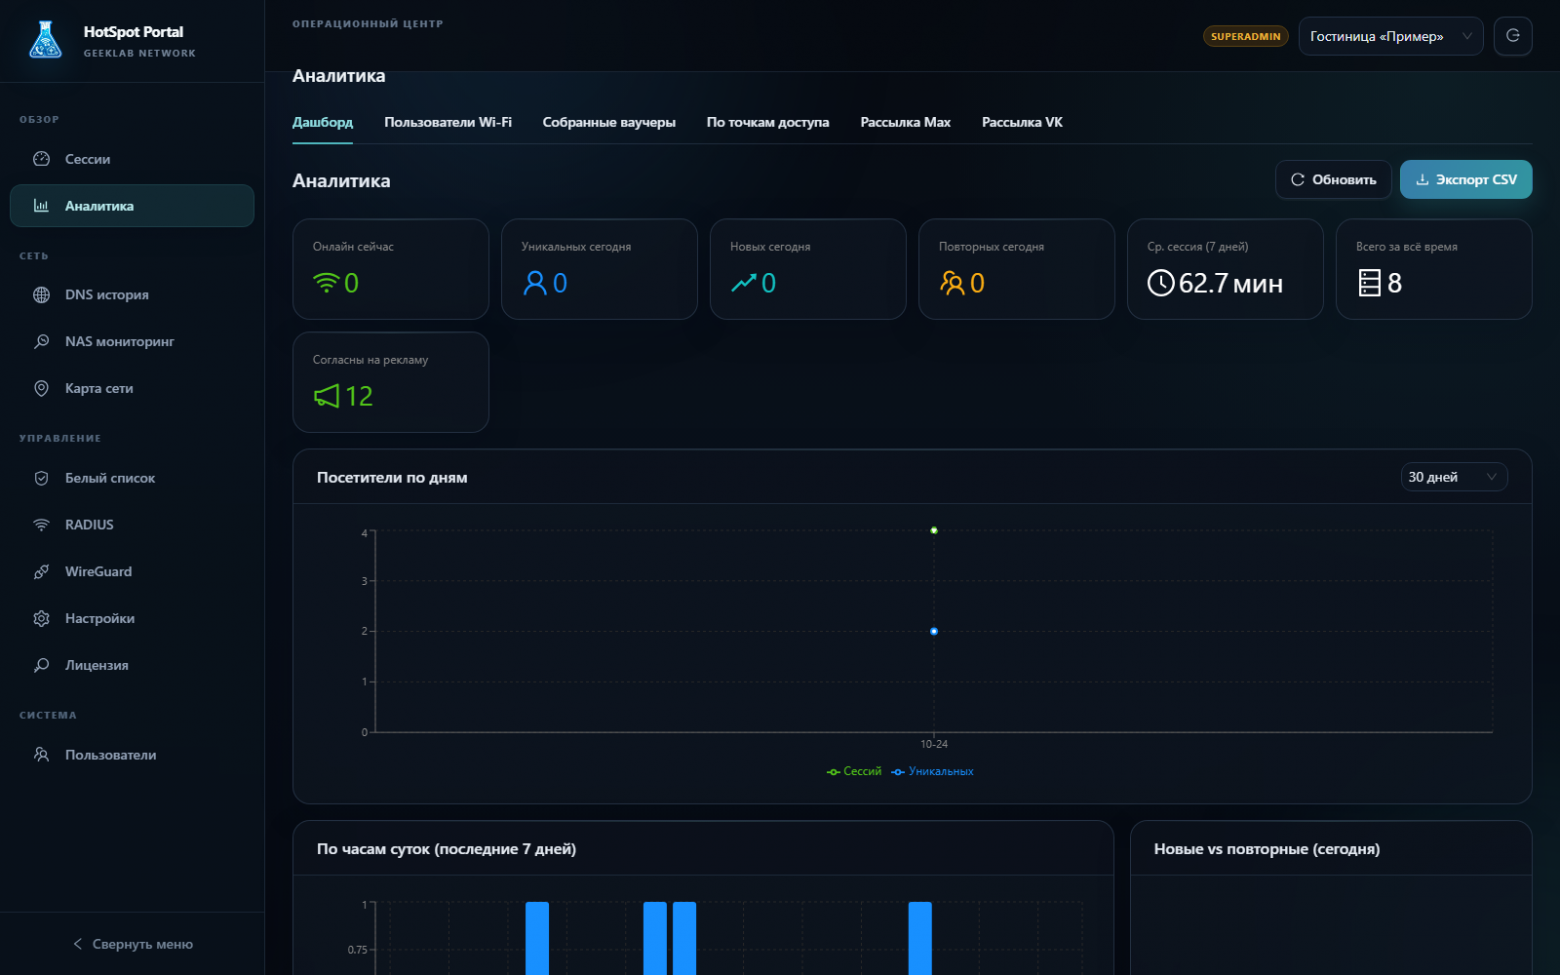1560x975 pixels.
Task: Click the HotSpot Portal flask logo
Action: point(45,40)
